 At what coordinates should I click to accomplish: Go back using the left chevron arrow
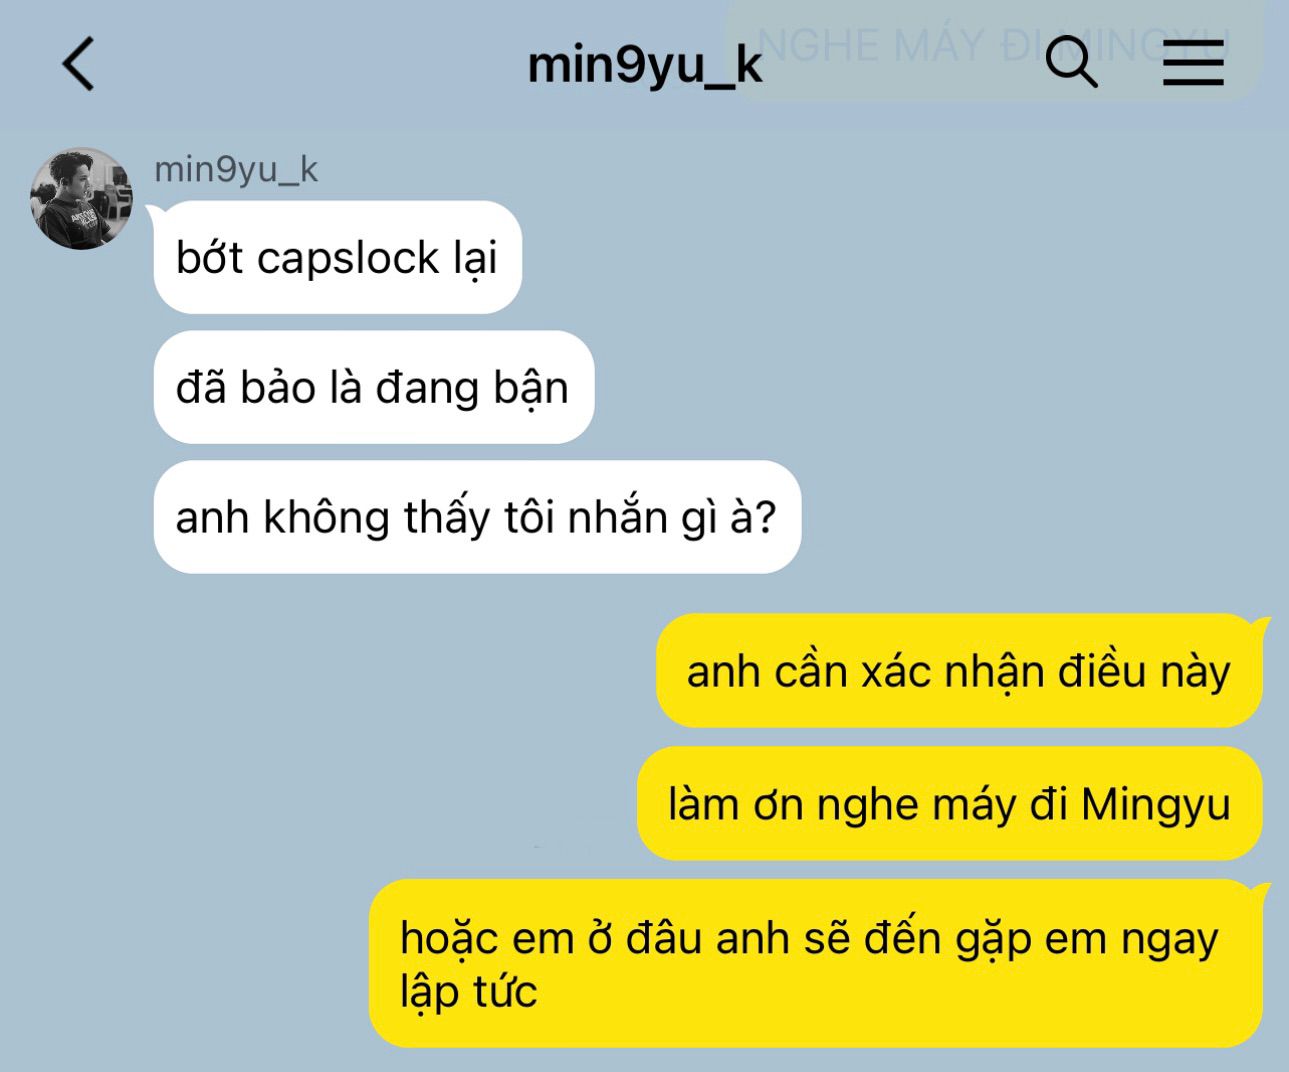coord(78,64)
